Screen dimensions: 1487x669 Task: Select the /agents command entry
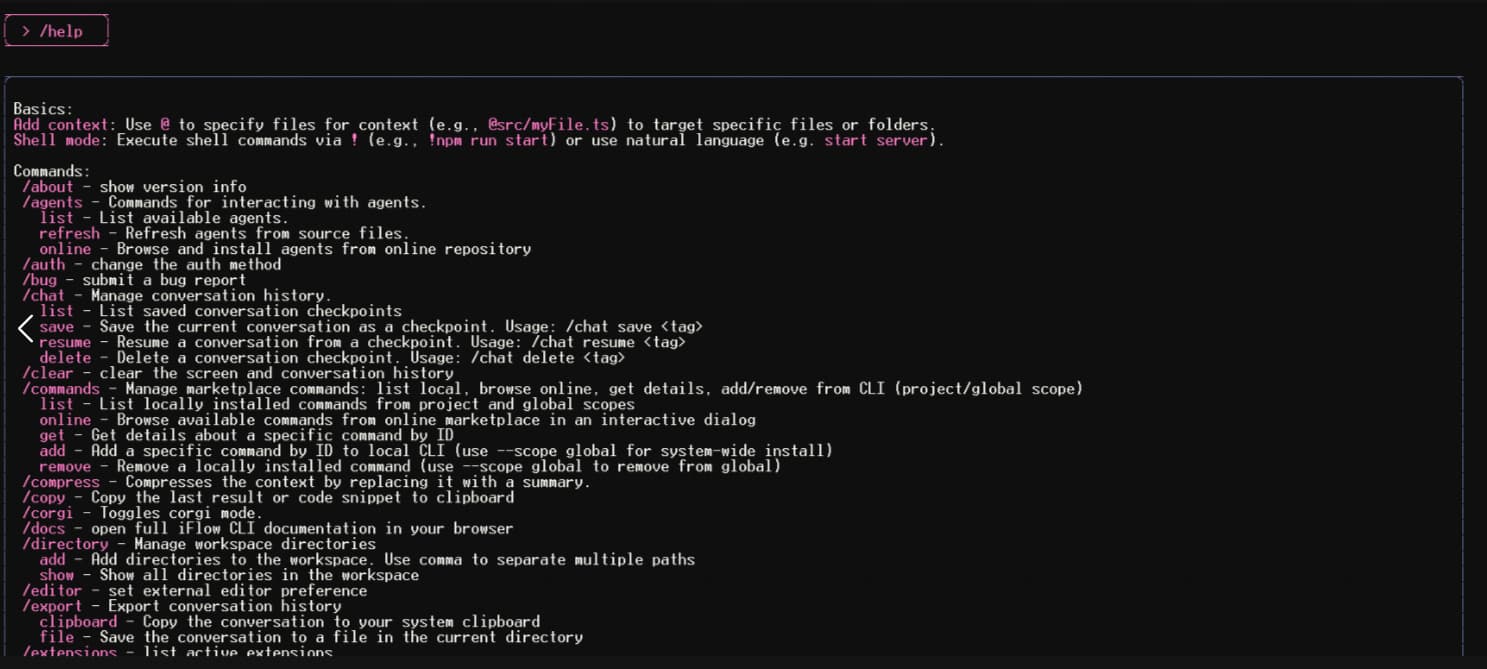(52, 202)
